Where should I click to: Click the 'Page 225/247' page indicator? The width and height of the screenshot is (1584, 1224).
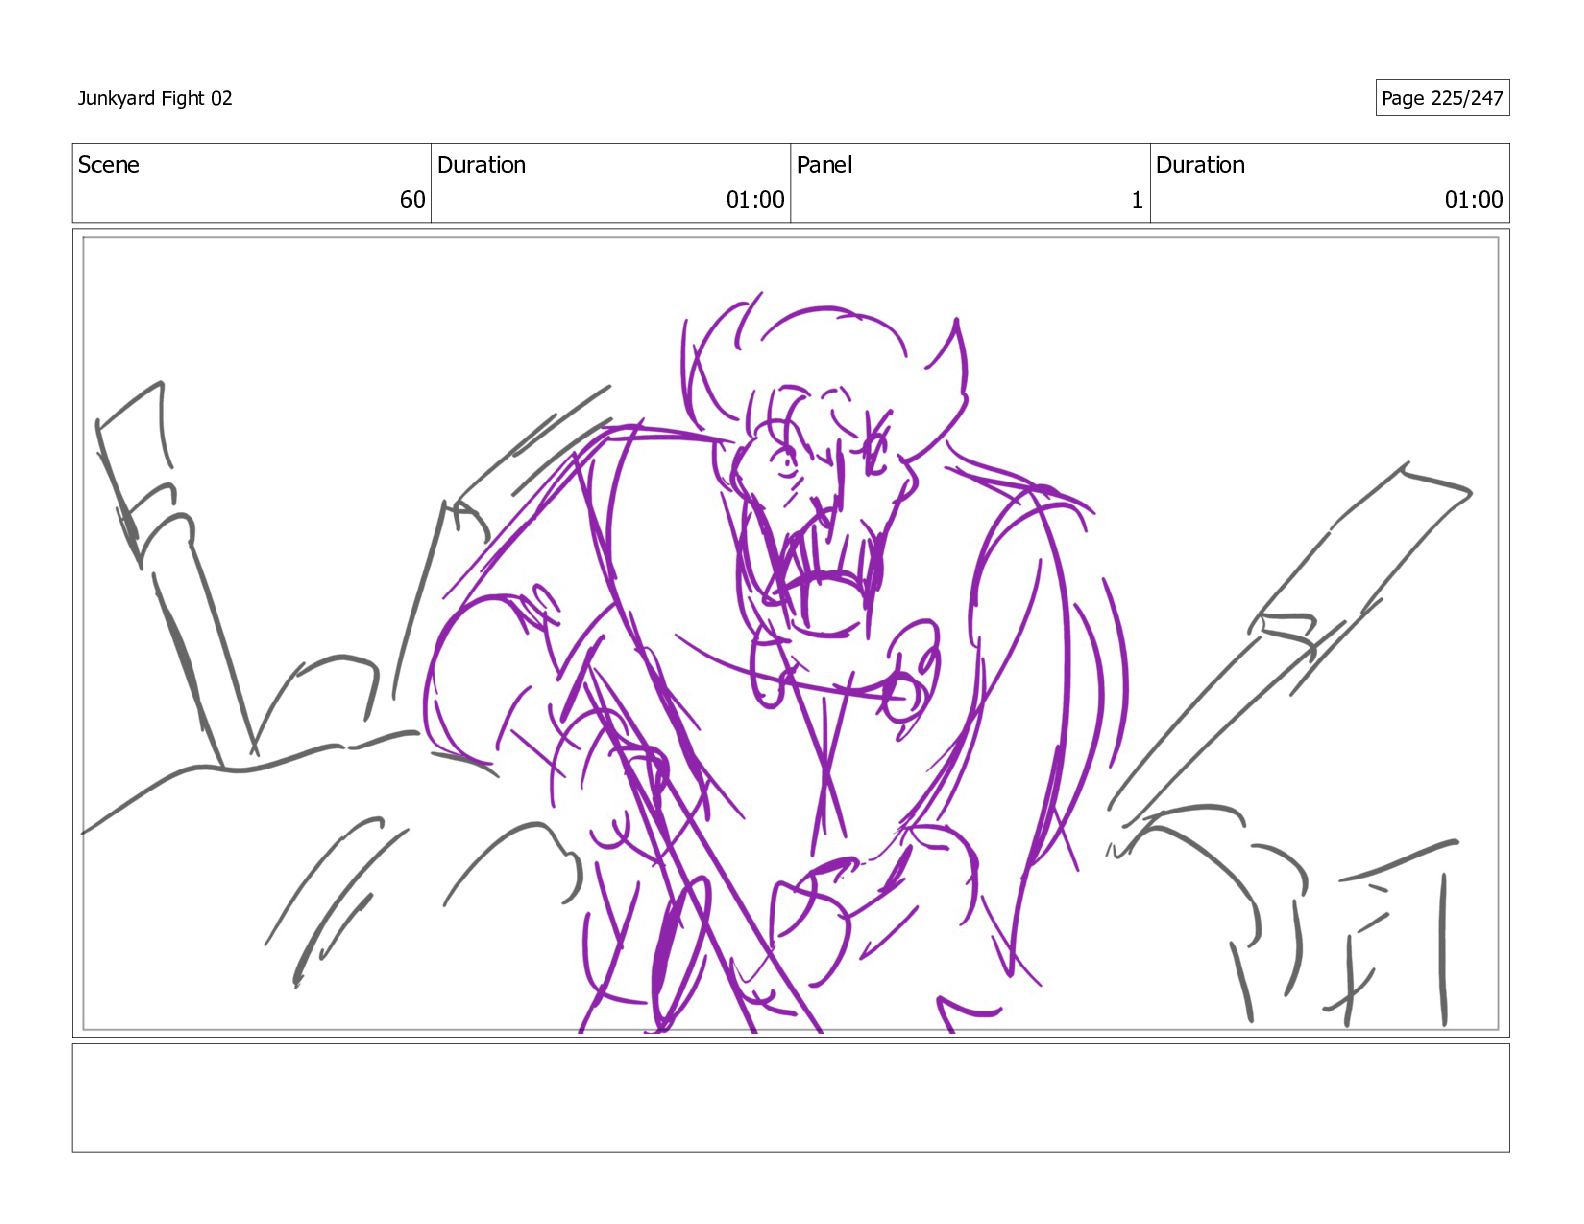pyautogui.click(x=1442, y=98)
